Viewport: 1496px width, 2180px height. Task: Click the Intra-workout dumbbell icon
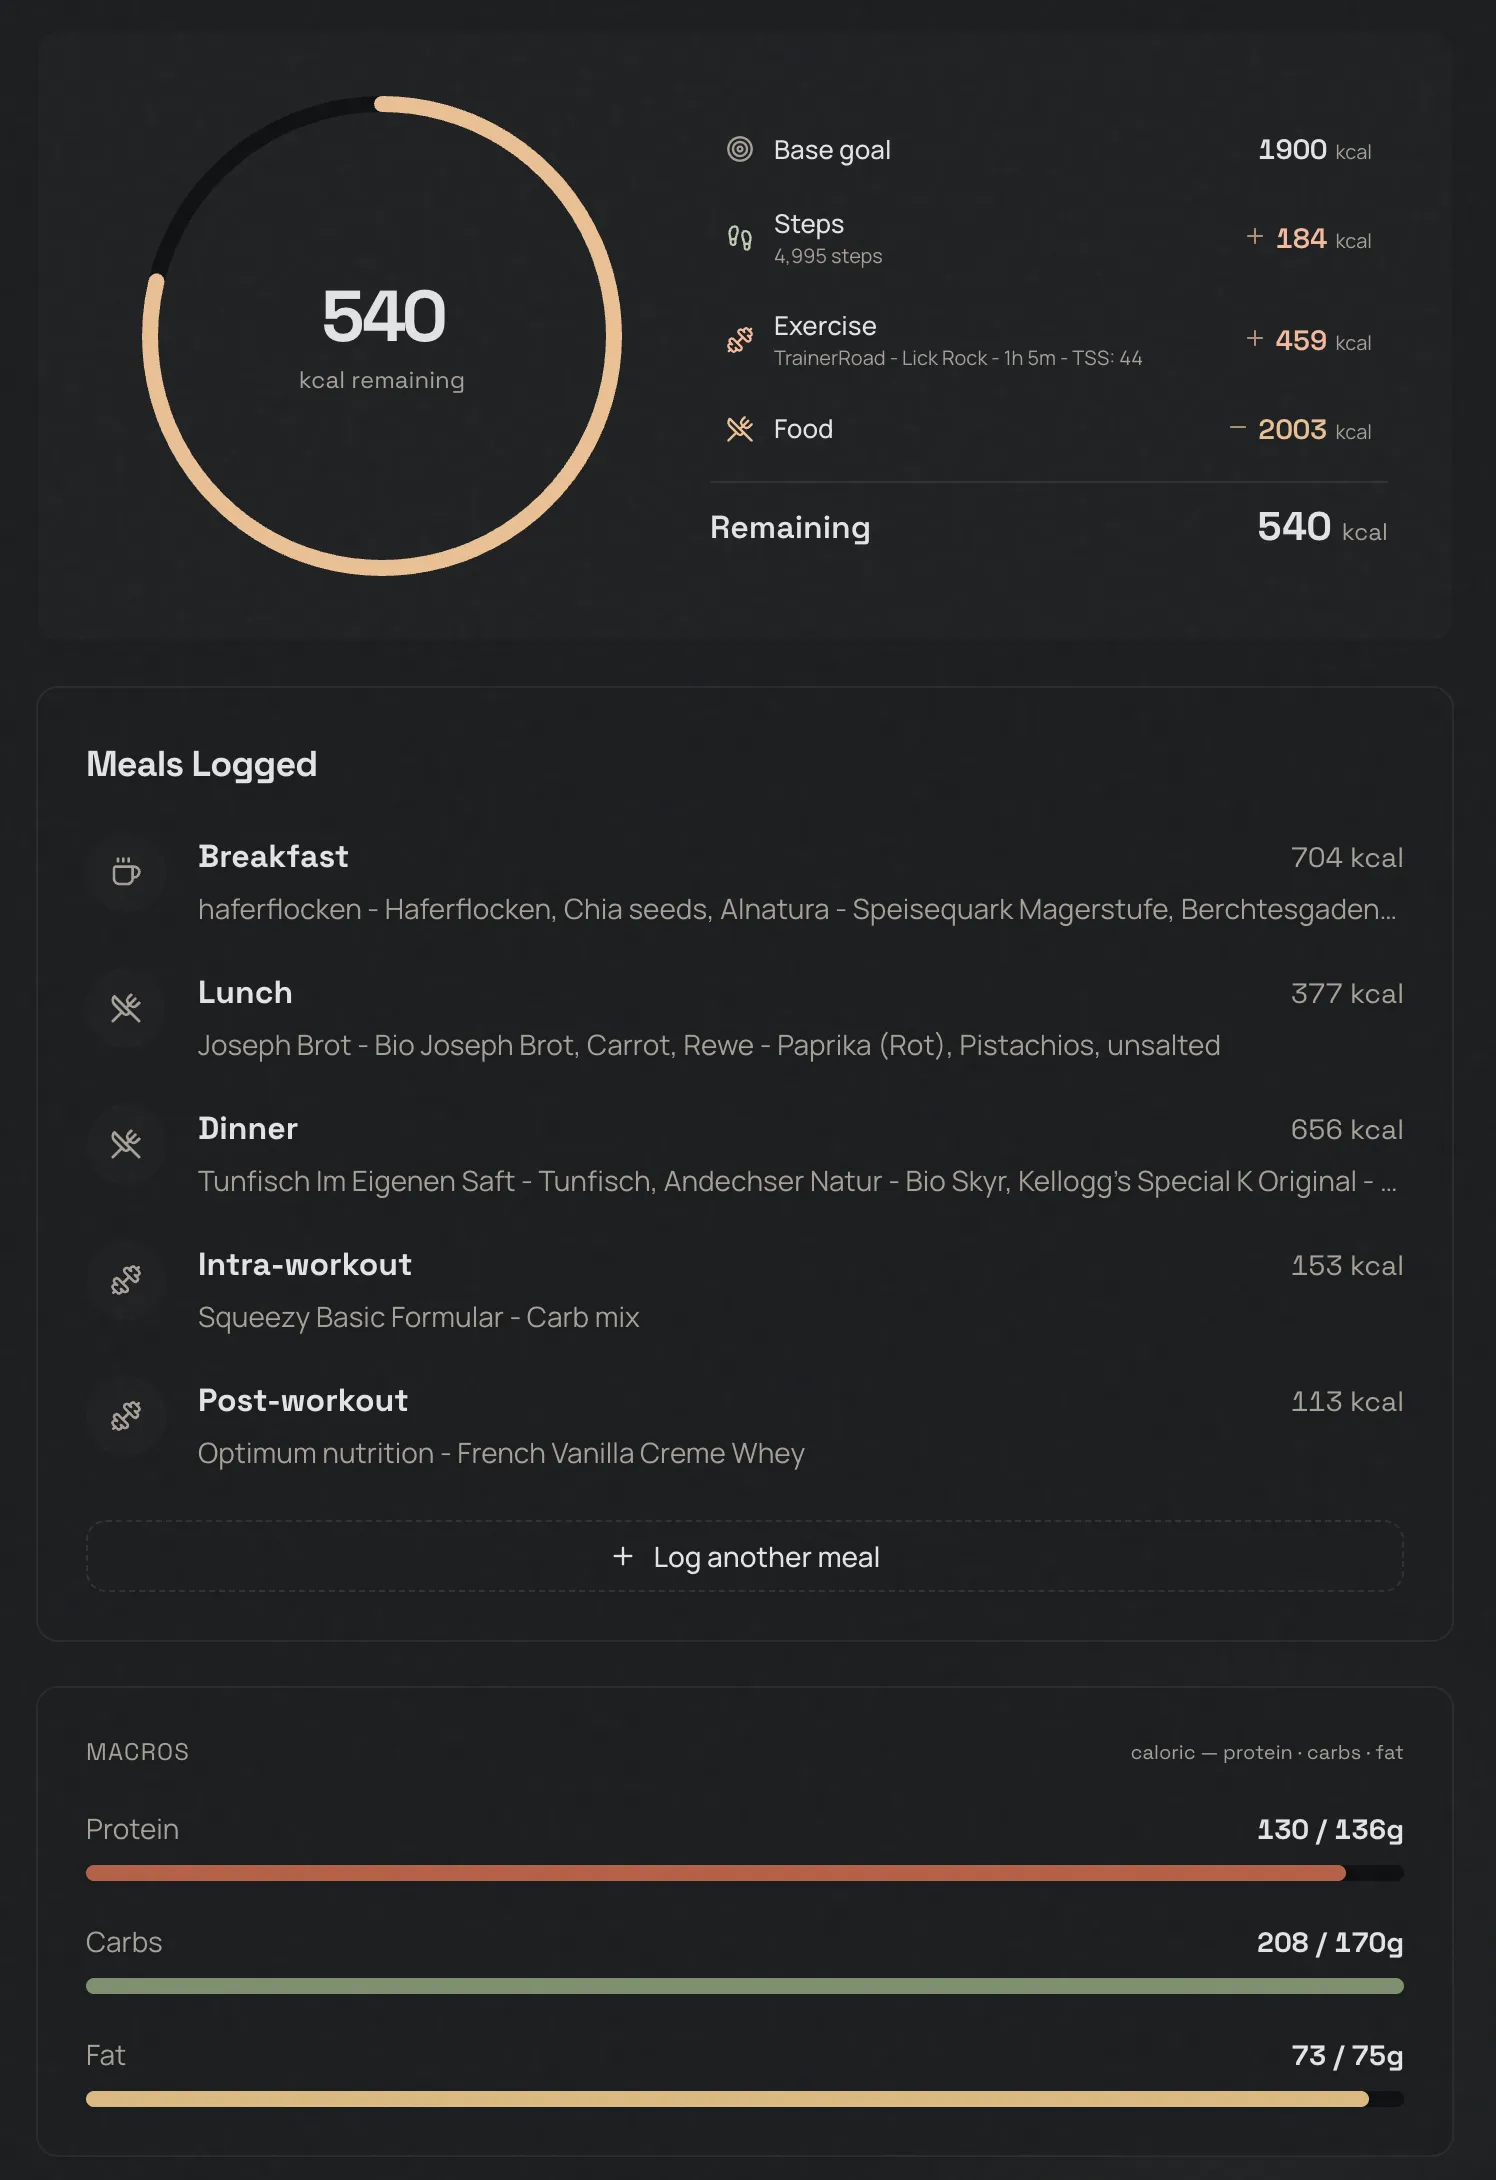[126, 1280]
